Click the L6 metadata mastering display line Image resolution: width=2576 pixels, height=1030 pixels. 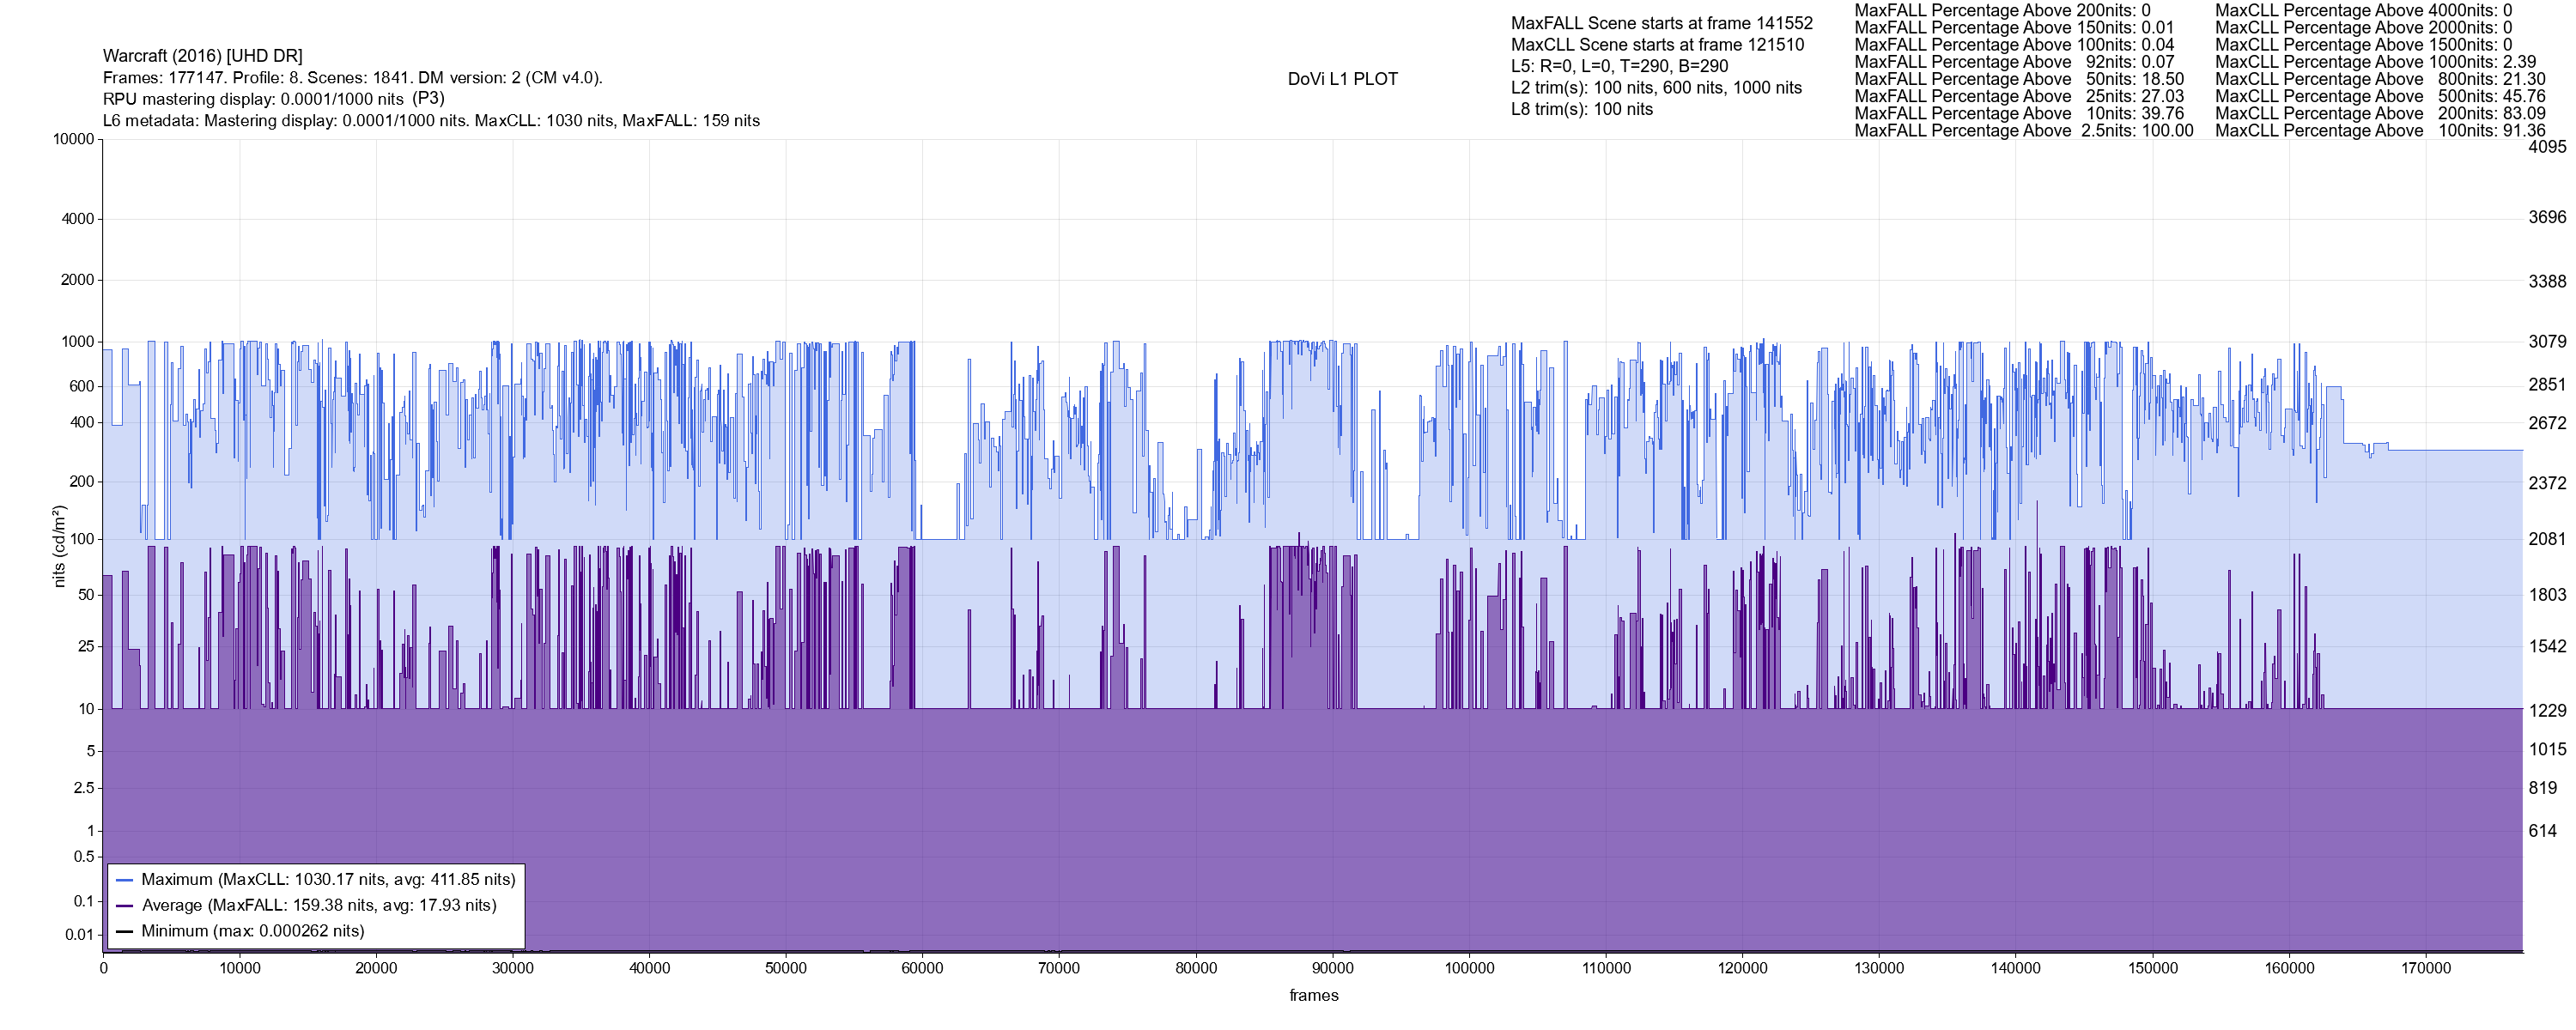coord(431,121)
